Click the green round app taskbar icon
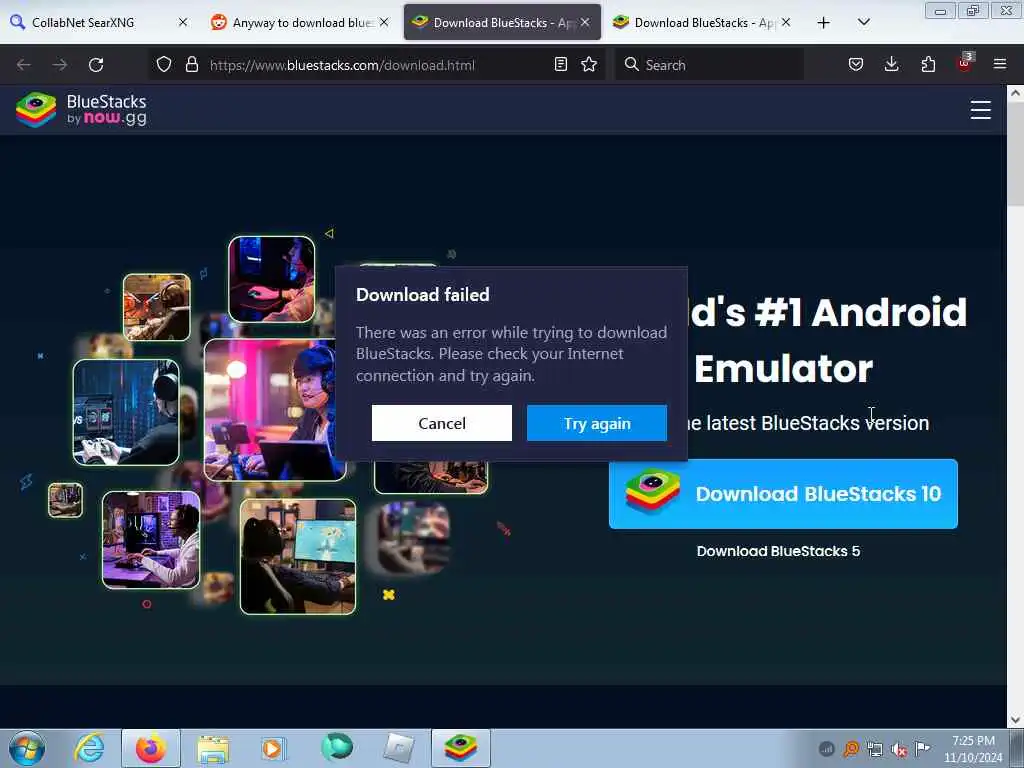 tap(337, 747)
